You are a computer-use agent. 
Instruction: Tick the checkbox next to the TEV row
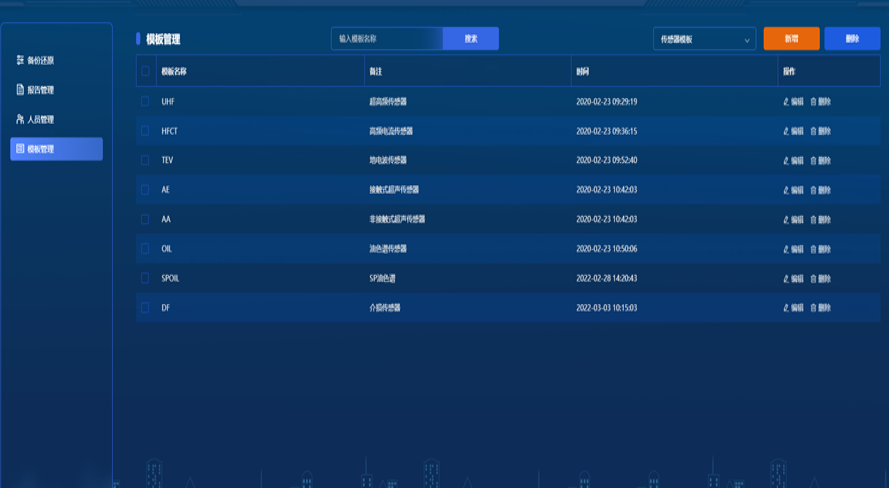146,160
